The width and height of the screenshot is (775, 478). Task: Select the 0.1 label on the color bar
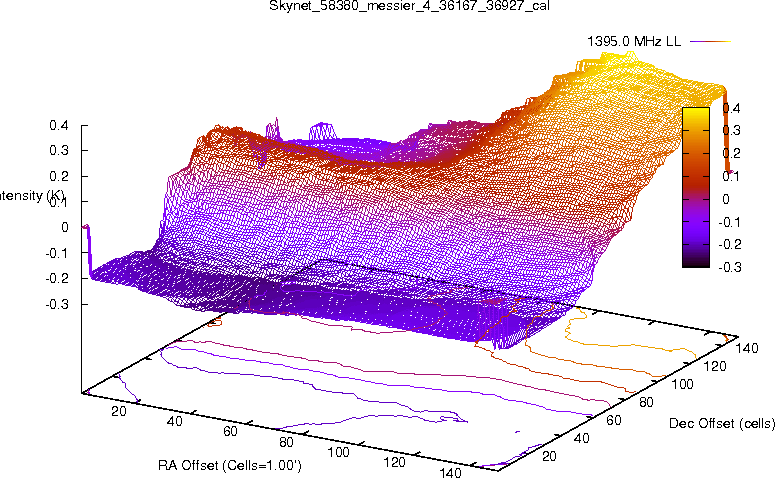731,176
